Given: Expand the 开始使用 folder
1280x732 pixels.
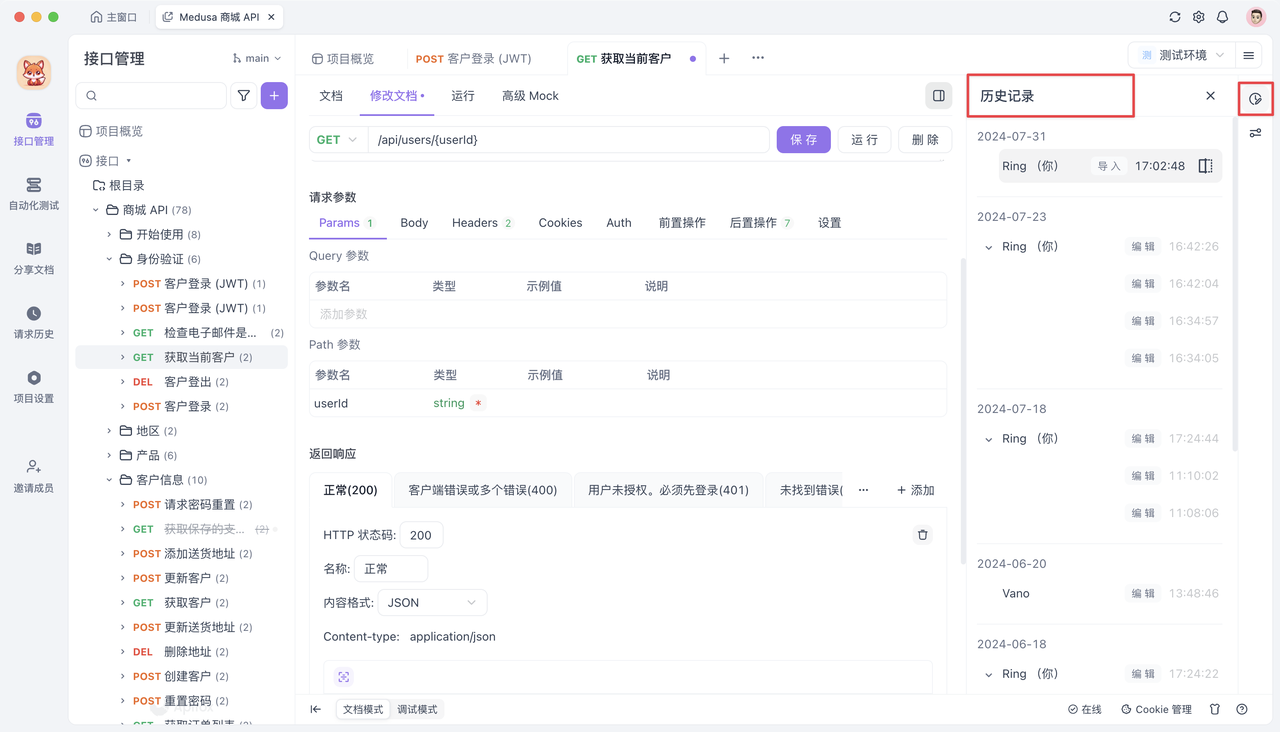Looking at the screenshot, I should [109, 234].
